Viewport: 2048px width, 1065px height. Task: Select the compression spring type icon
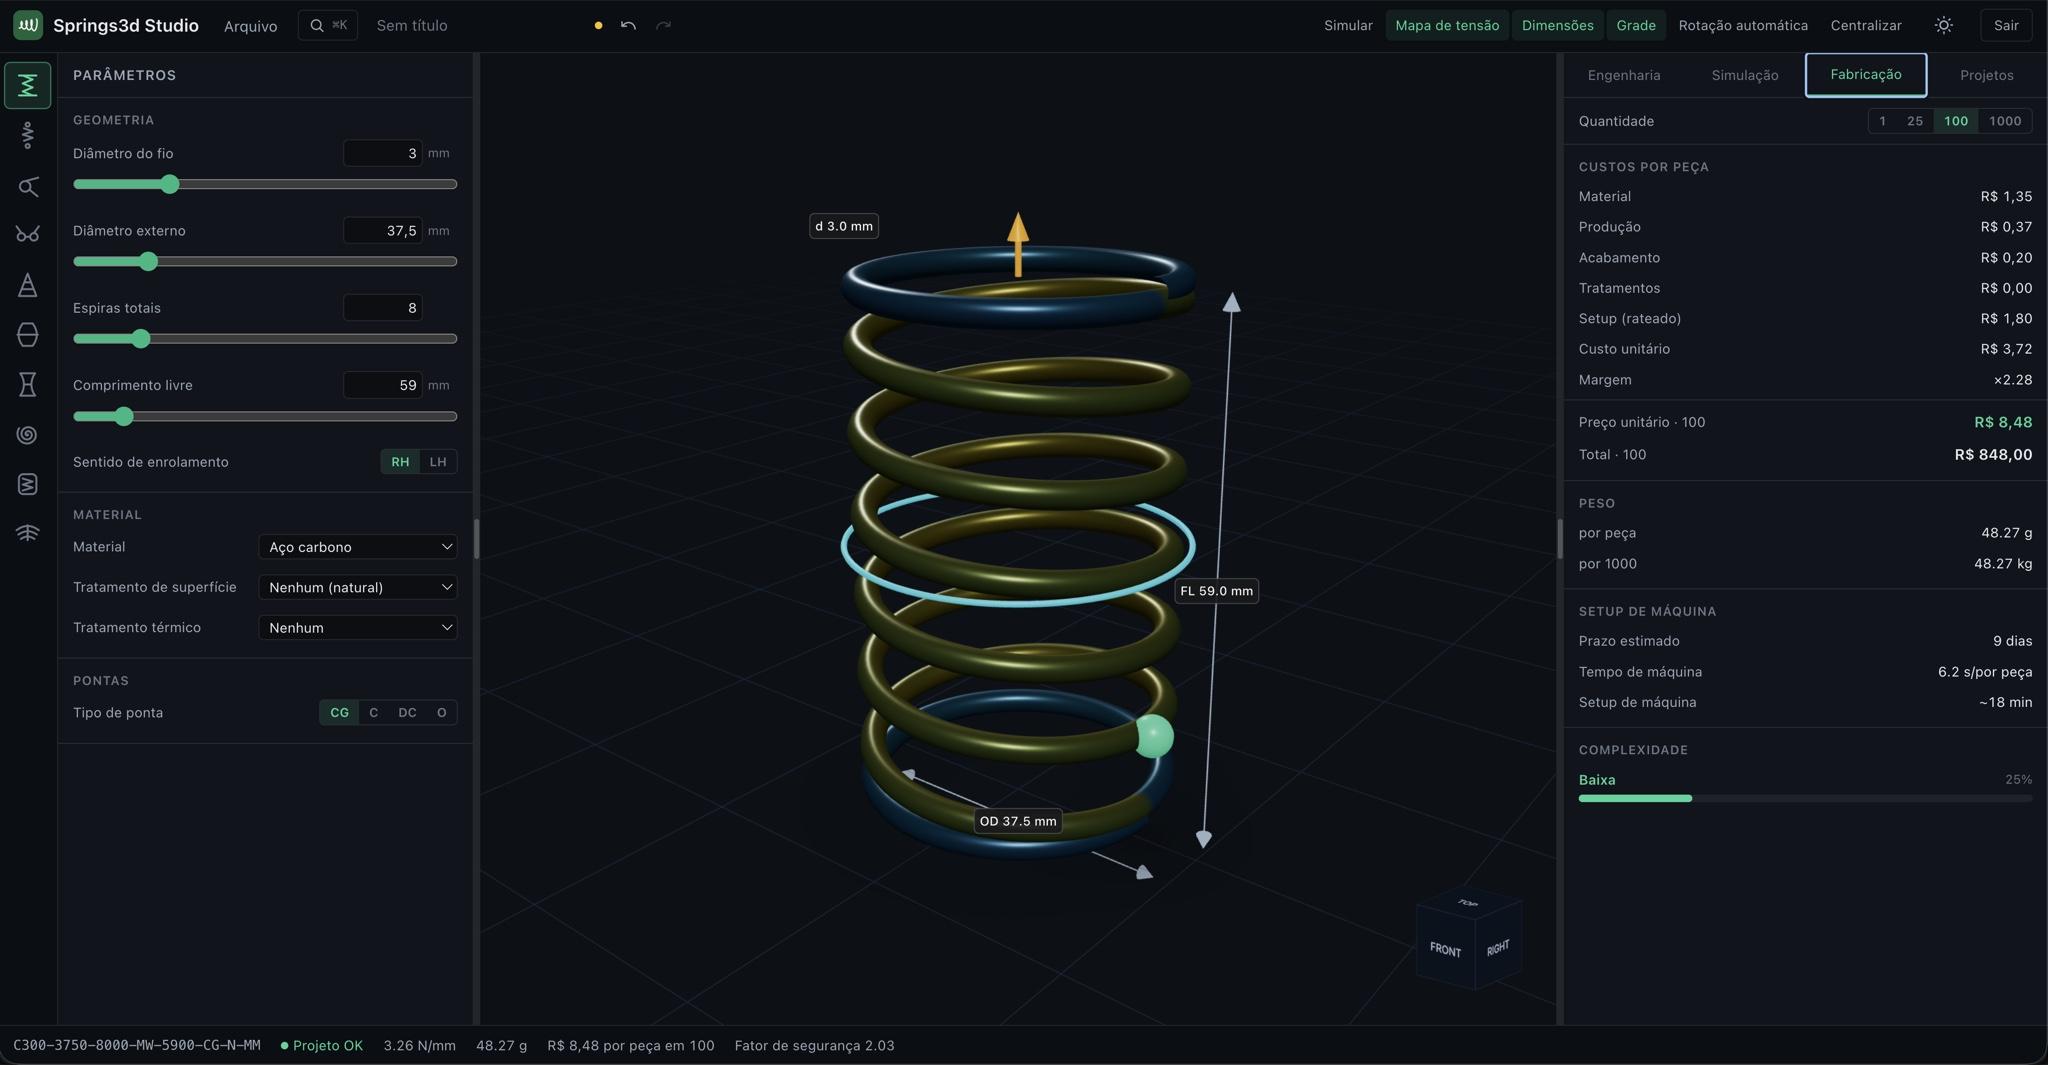click(x=28, y=85)
